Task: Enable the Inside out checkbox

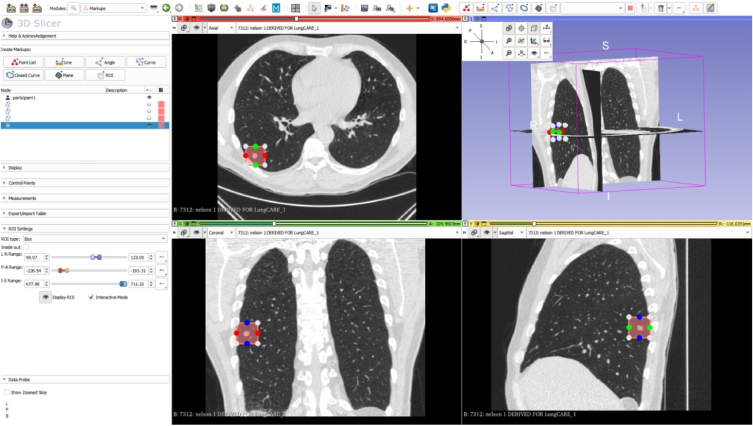Action: (x=27, y=247)
